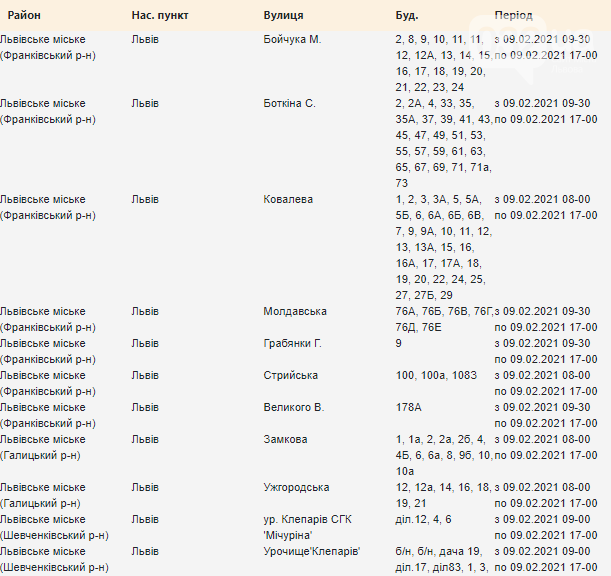Click the Молдавська street name
This screenshot has width=611, height=576.
pyautogui.click(x=295, y=311)
